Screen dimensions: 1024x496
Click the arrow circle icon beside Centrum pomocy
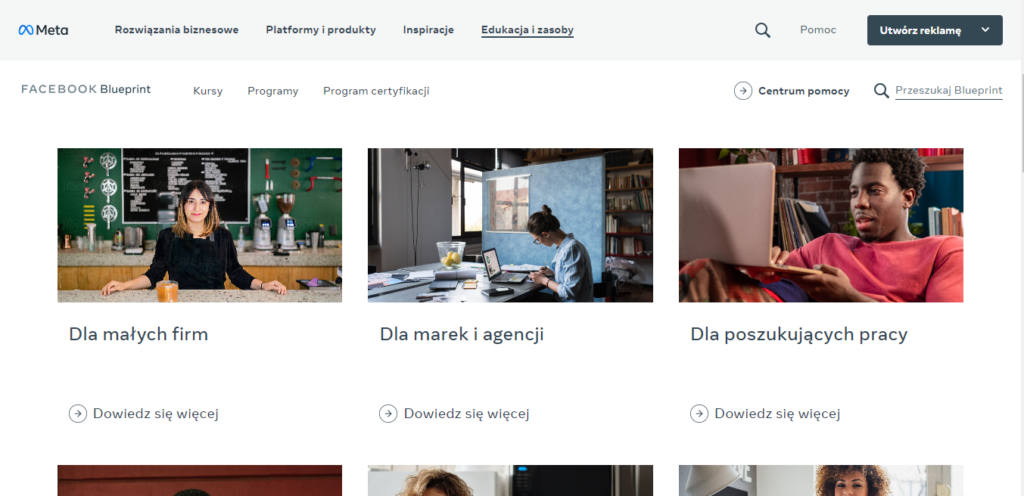click(743, 91)
